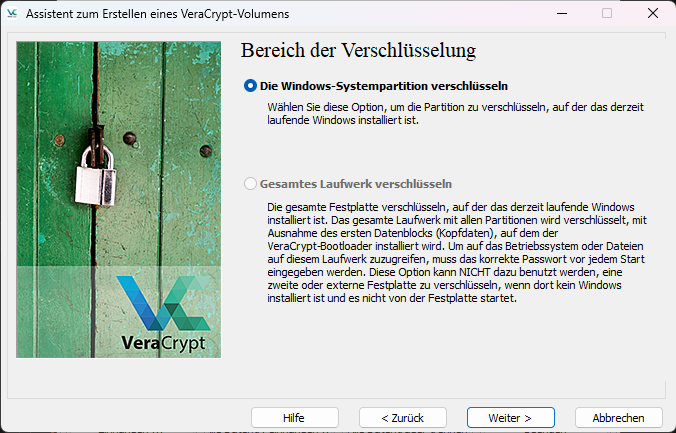Image resolution: width=676 pixels, height=433 pixels.
Task: Go back with the Zurück button
Action: 403,418
